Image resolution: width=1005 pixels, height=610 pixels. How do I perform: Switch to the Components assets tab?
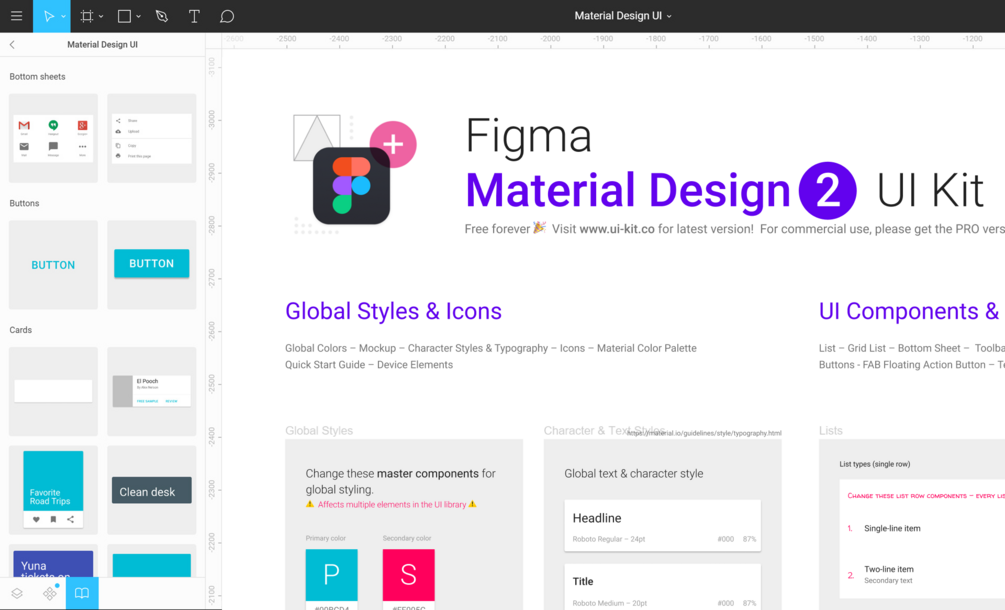click(50, 593)
